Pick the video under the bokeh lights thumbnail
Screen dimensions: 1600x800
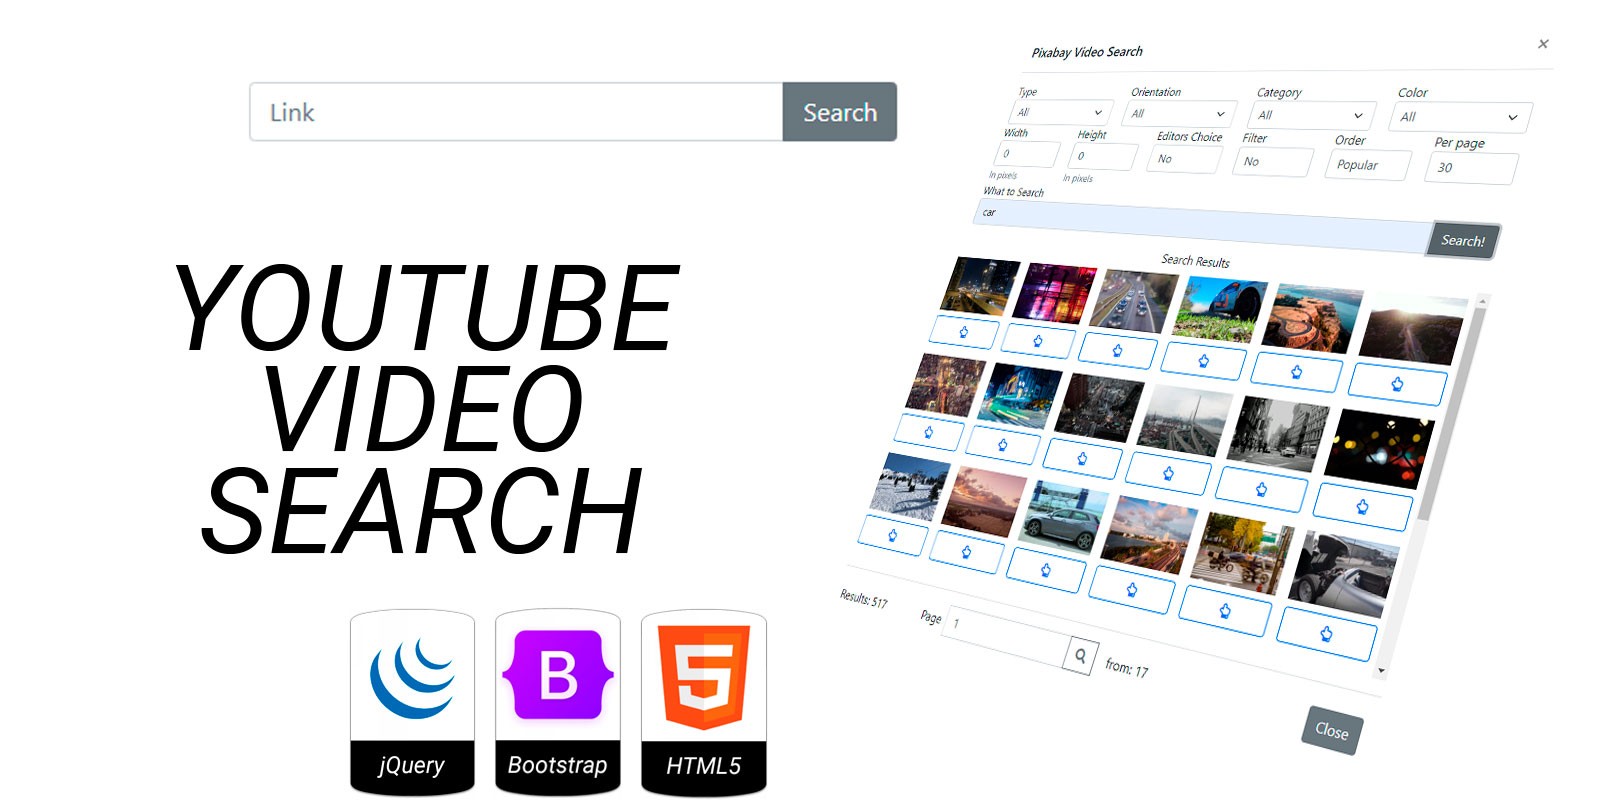(x=1362, y=507)
